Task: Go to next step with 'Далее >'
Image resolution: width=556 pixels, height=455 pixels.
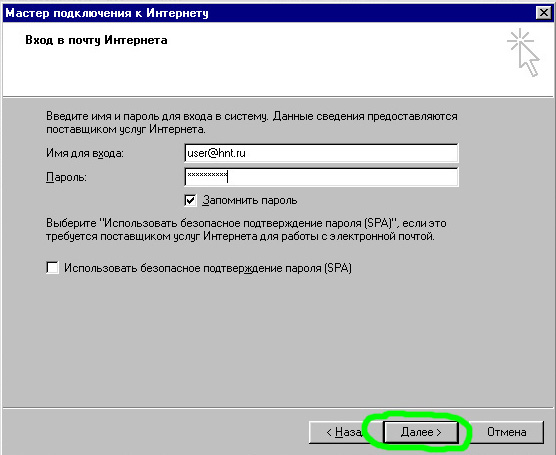Action: (421, 432)
